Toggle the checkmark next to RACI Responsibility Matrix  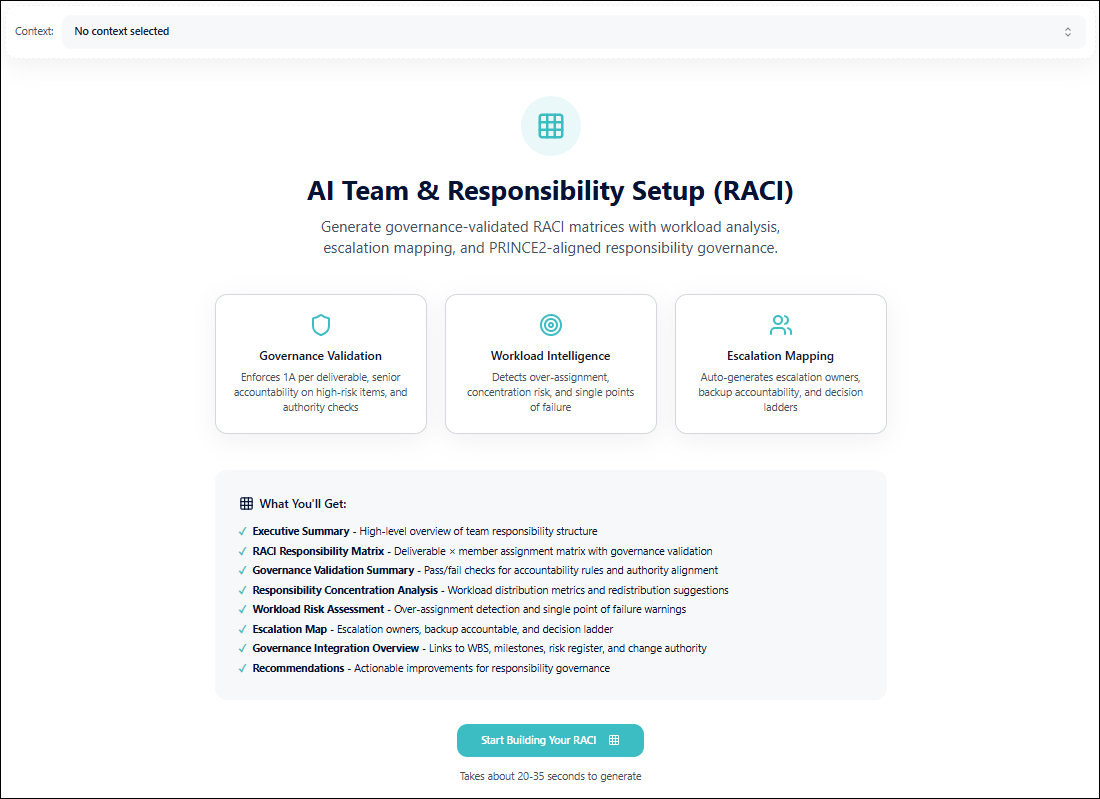[241, 551]
